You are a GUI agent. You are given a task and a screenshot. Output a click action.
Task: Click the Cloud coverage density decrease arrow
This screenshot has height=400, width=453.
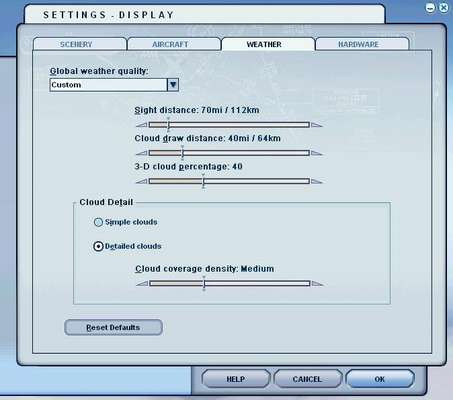point(142,284)
